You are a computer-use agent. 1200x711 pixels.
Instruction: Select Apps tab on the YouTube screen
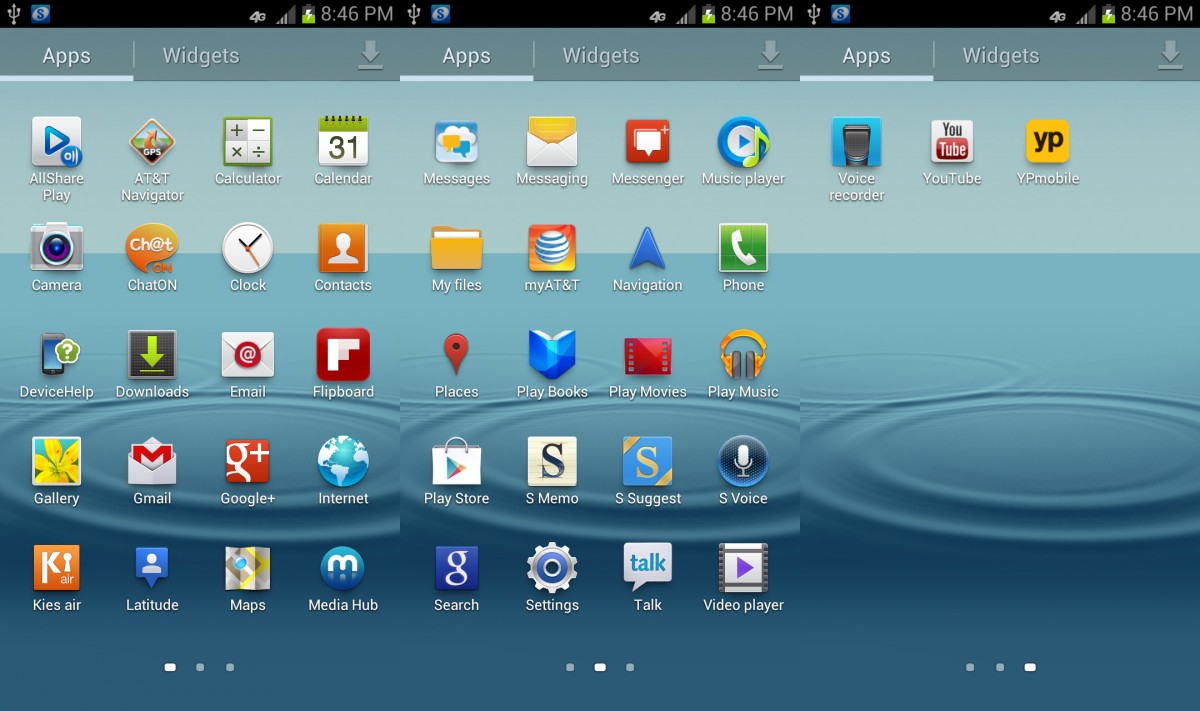pyautogui.click(x=866, y=56)
